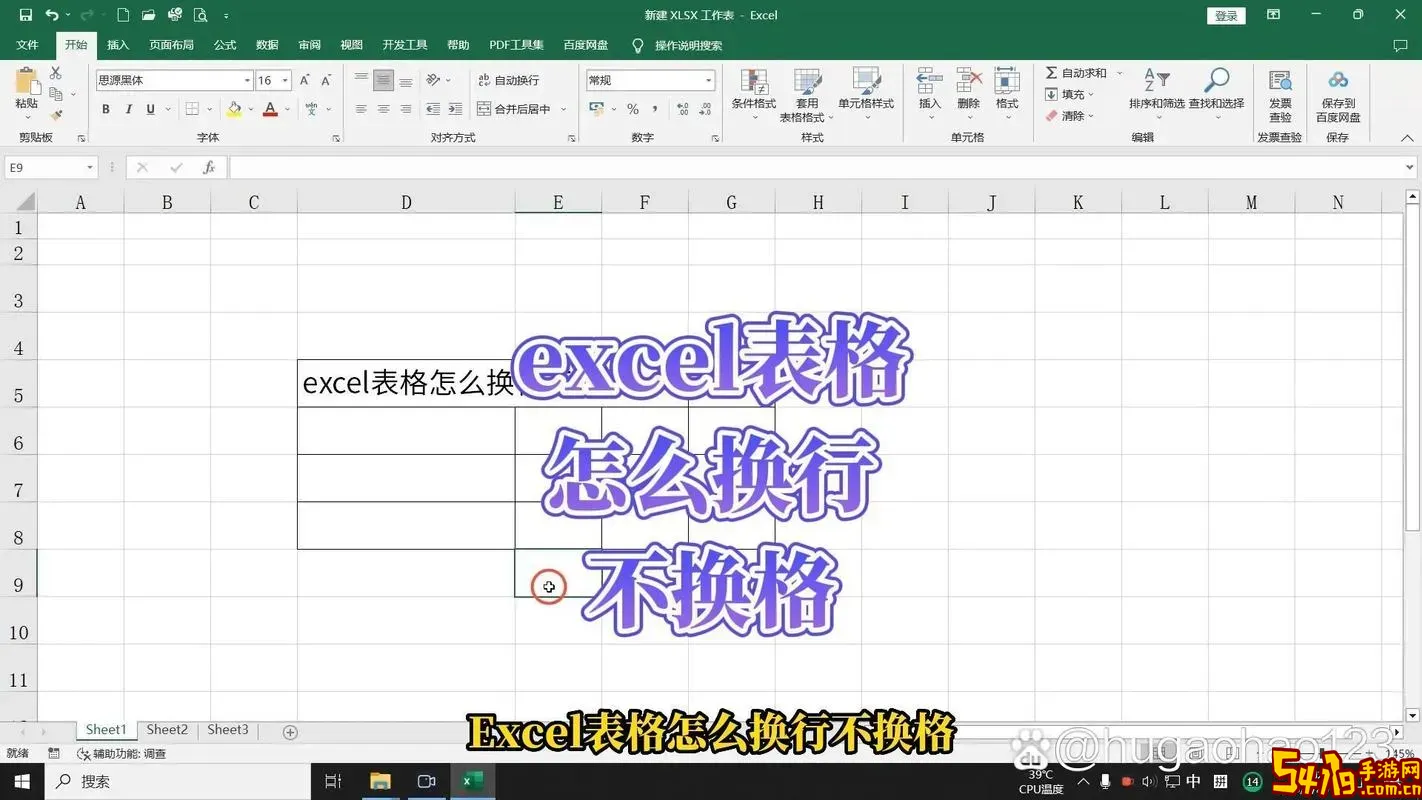
Task: Apply comma style
Action: point(655,109)
